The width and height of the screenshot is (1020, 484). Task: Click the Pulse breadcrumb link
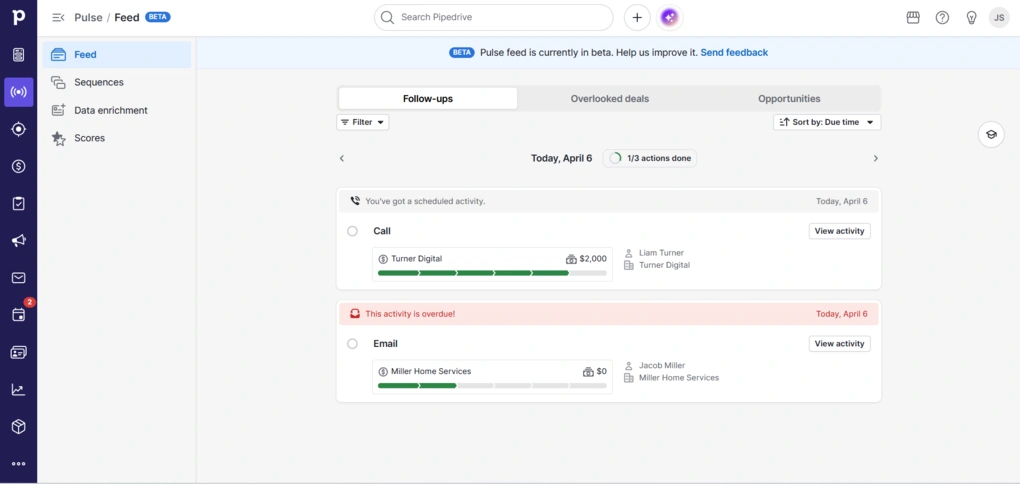[x=88, y=18]
